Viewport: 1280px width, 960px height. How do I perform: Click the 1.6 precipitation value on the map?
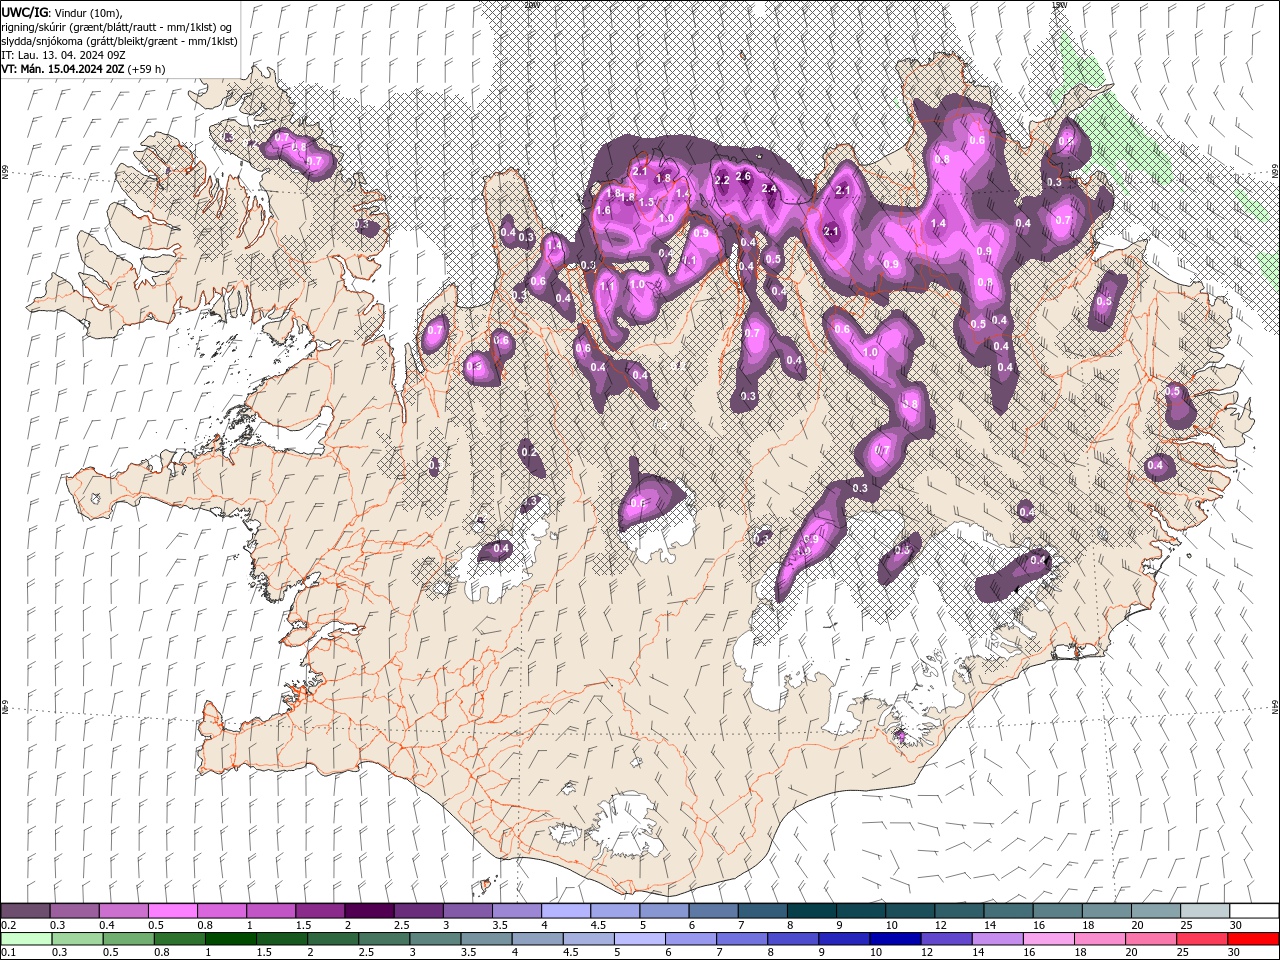(x=603, y=211)
